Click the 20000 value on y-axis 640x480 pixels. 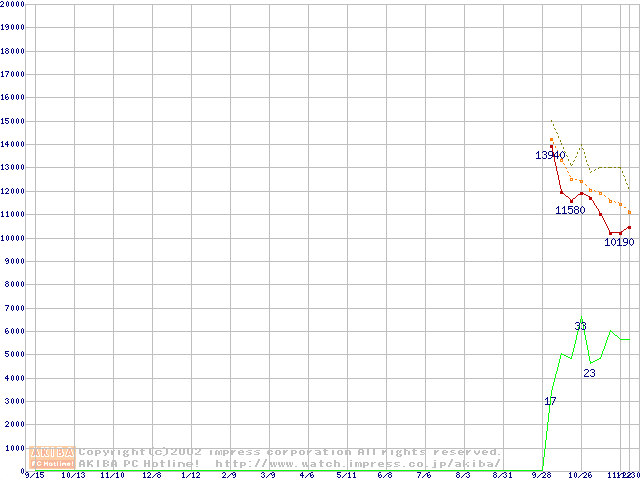point(12,4)
